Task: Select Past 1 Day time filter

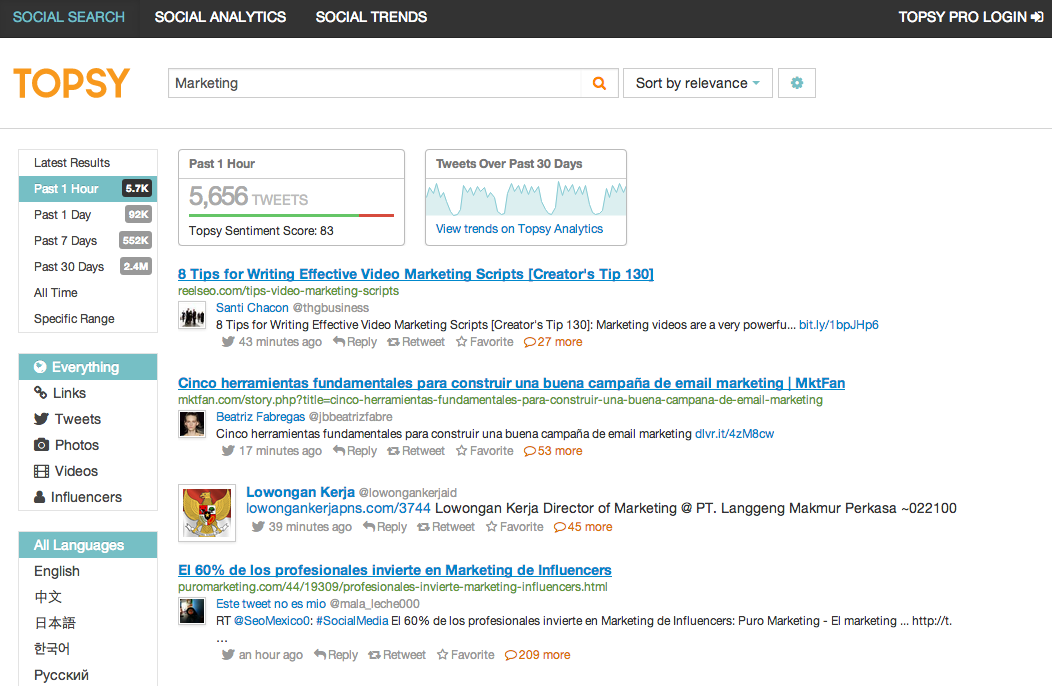Action: 88,215
